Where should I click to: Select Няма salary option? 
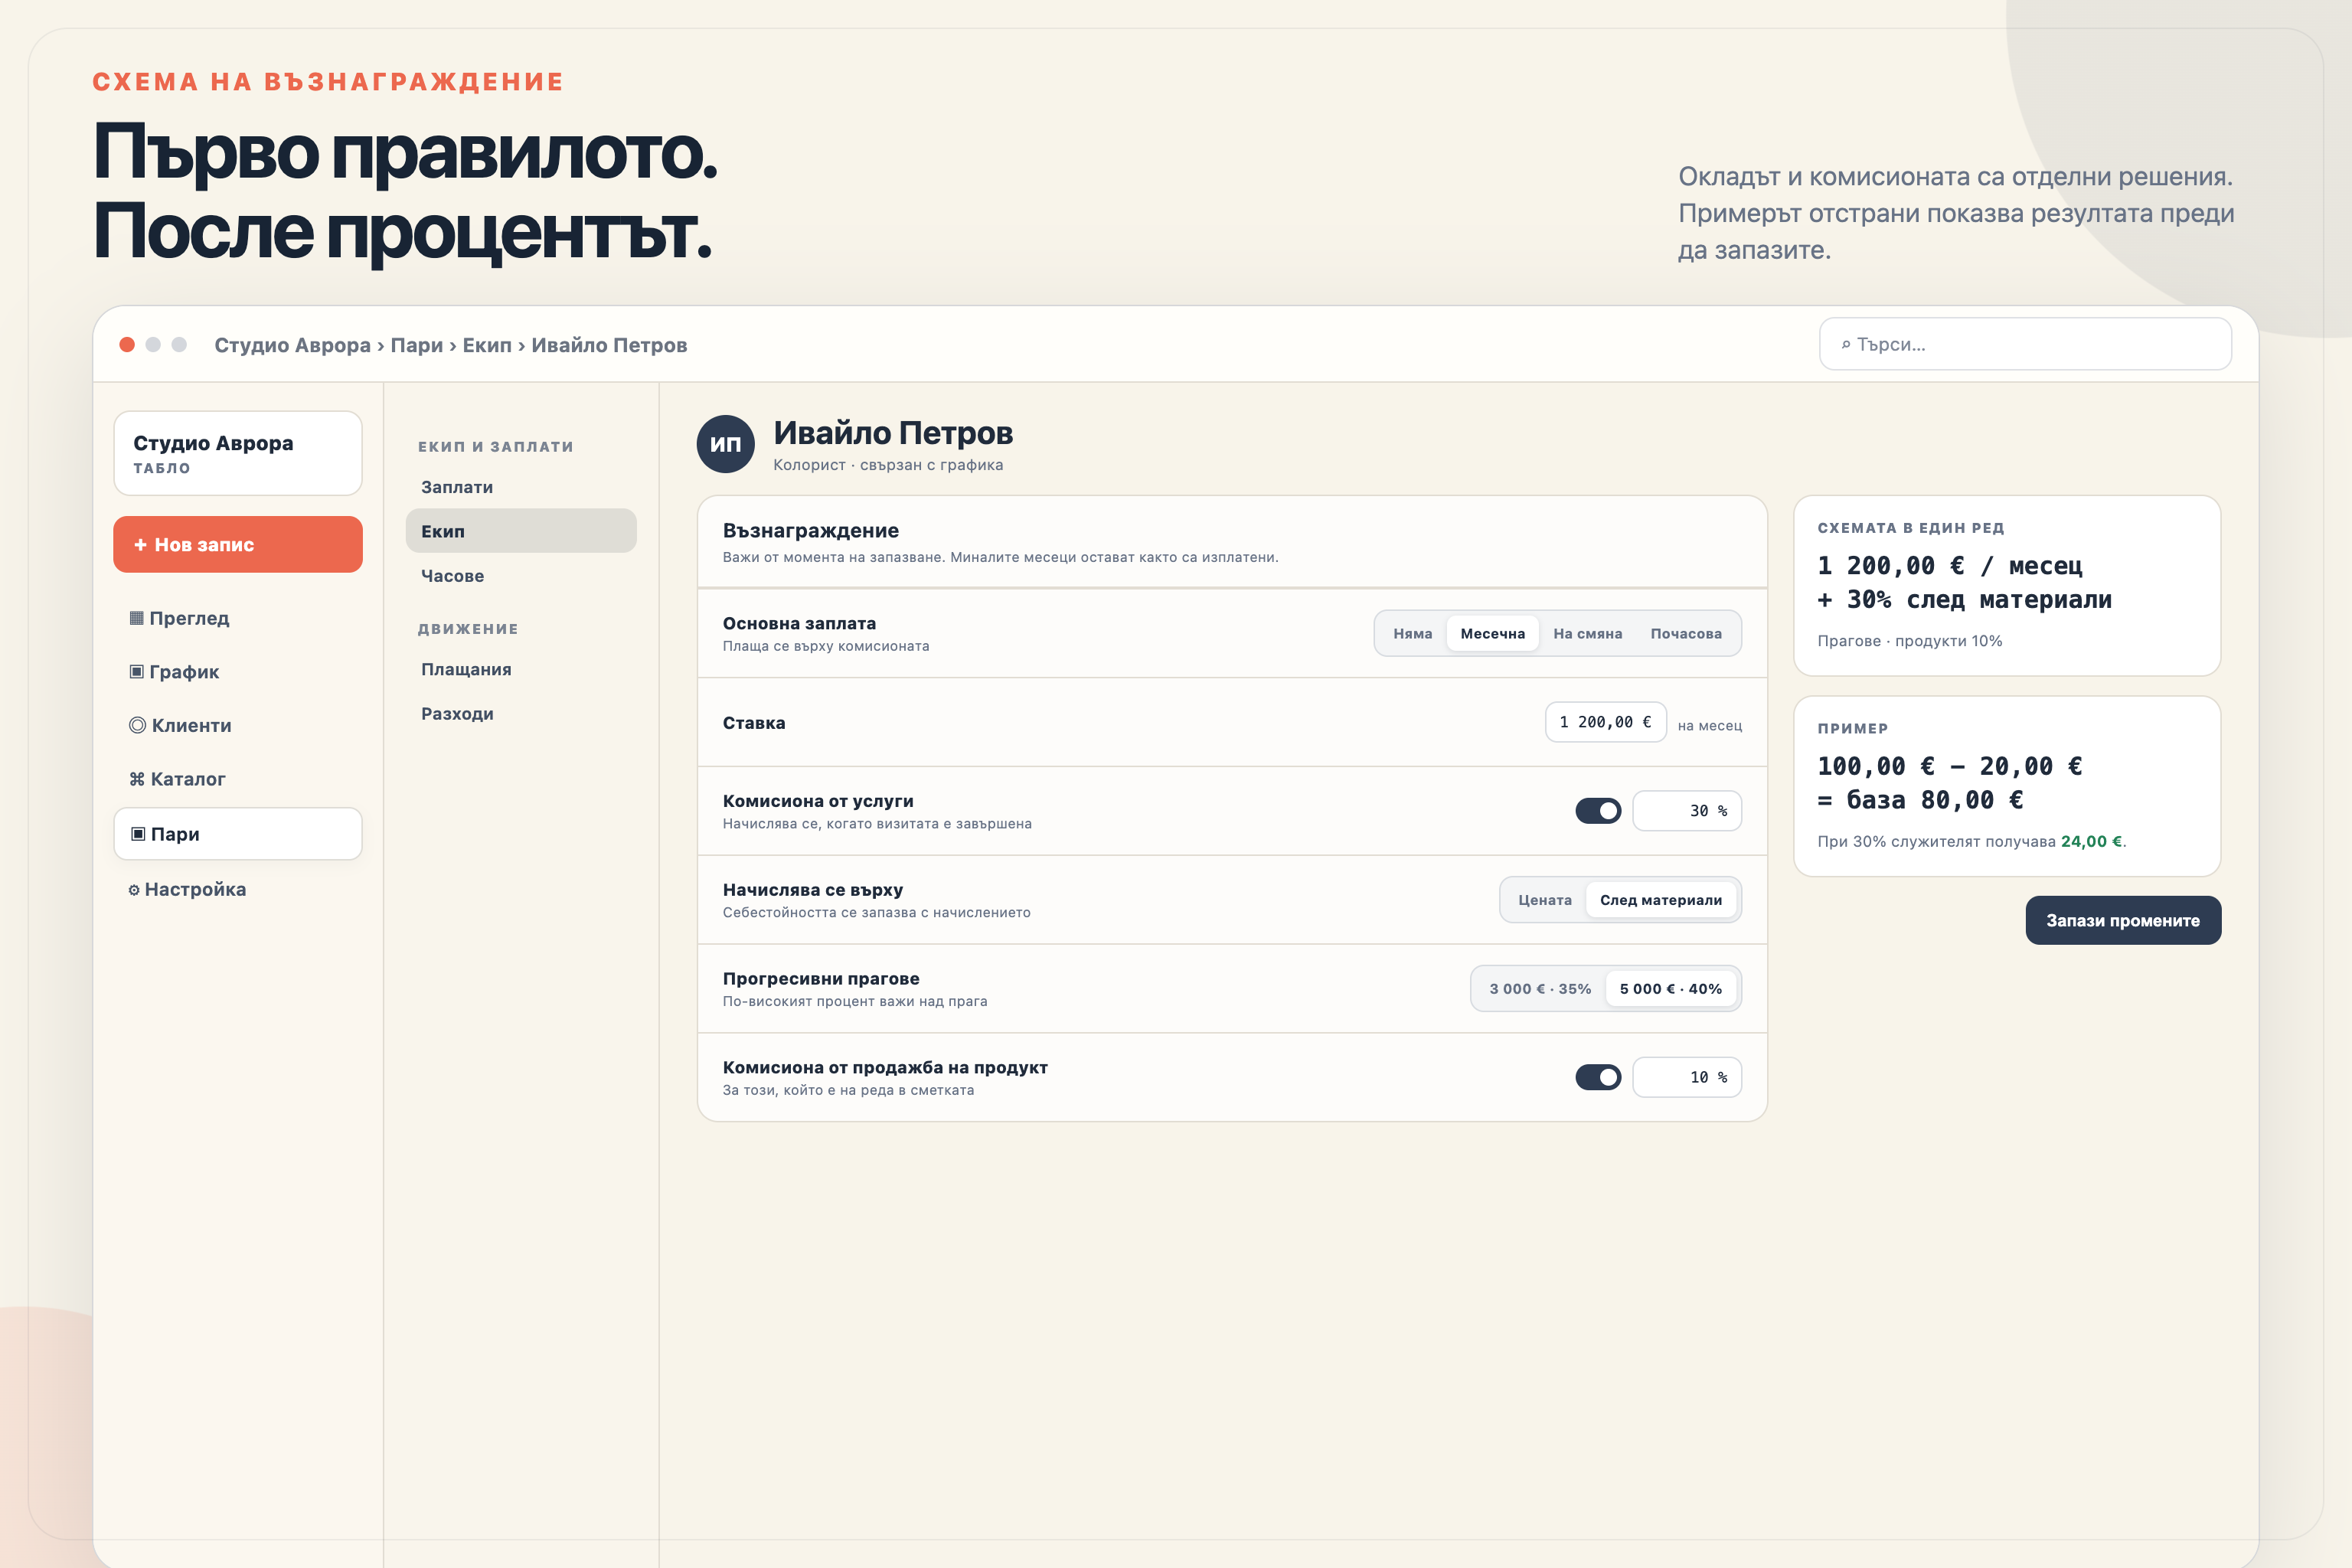1412,634
